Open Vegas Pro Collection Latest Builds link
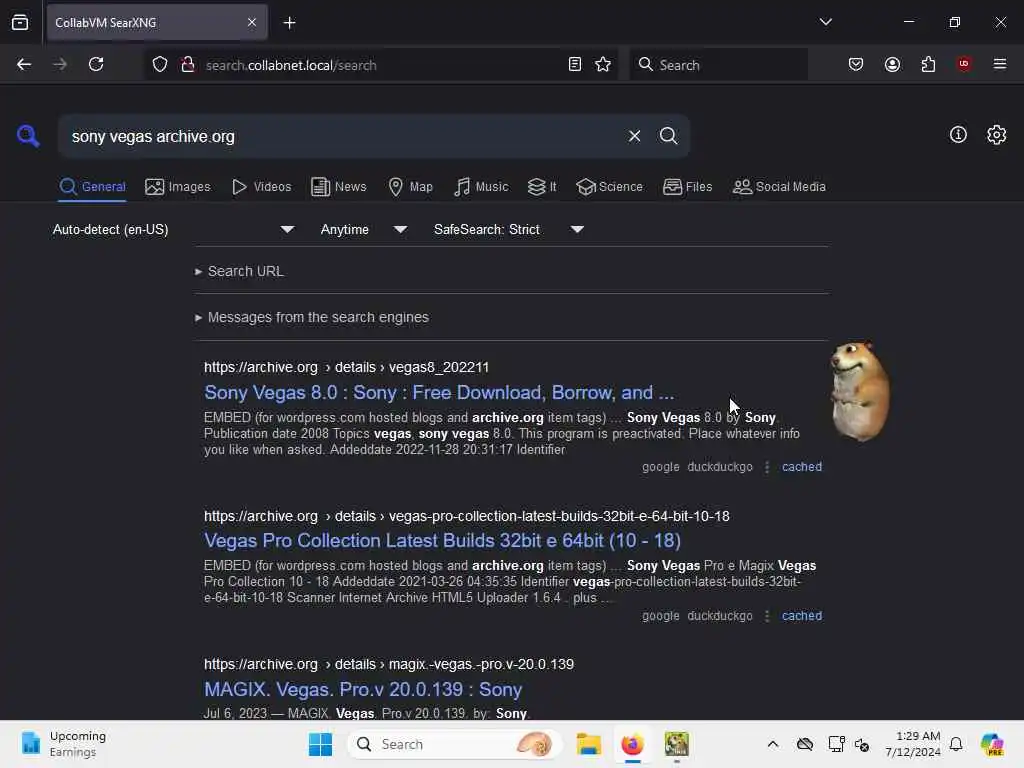This screenshot has width=1024, height=768. pyautogui.click(x=442, y=541)
